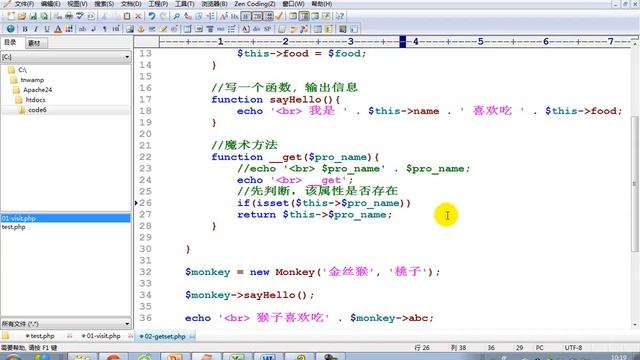Insert anchor link icon
Image resolution: width=640 pixels, height=360 pixels.
[x=141, y=29]
